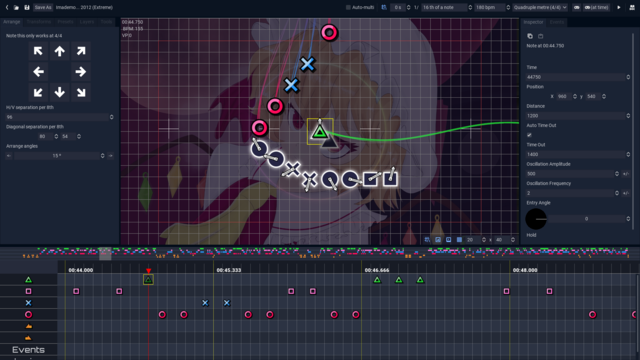Click the Save As button
Viewport: 640px width, 360px height.
pyautogui.click(x=43, y=7)
